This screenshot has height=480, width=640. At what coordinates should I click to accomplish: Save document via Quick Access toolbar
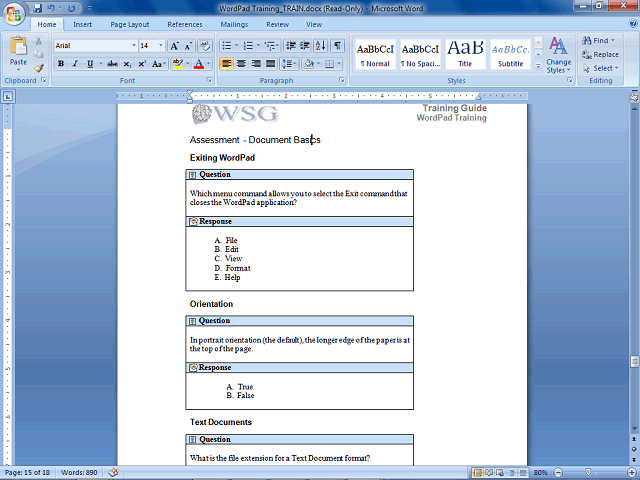[x=38, y=8]
